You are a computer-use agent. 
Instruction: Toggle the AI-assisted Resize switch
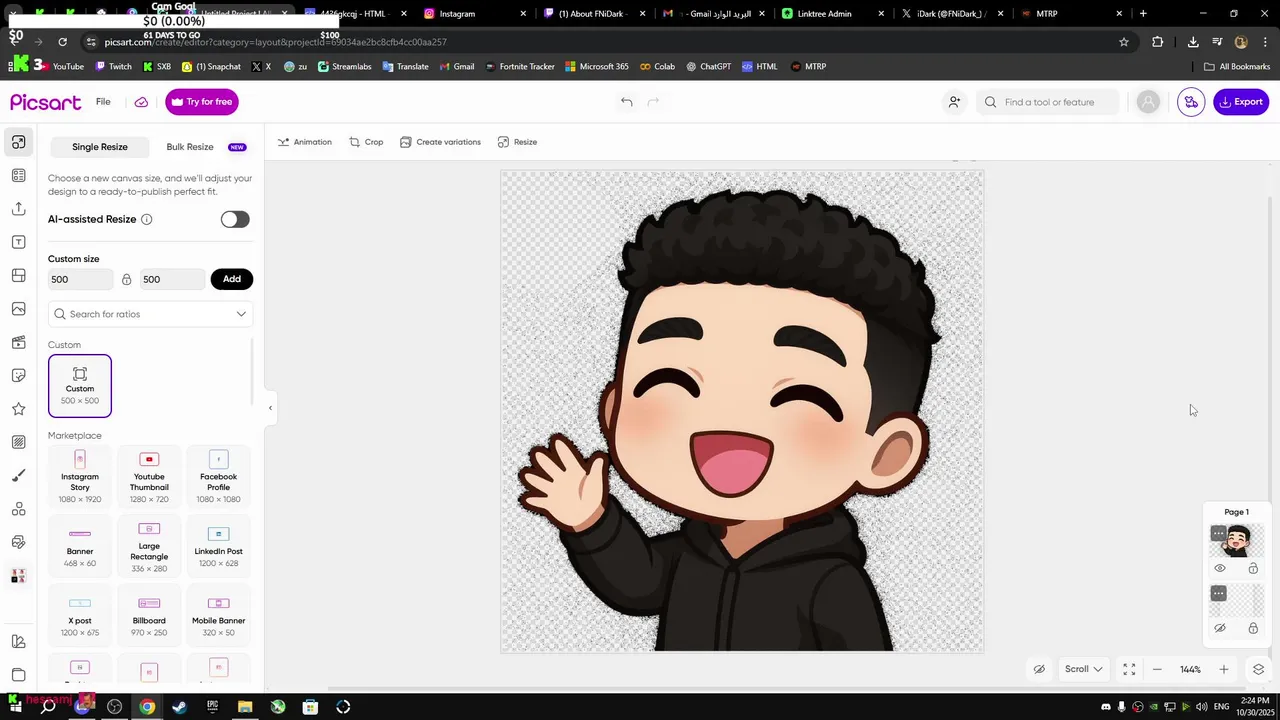(235, 219)
